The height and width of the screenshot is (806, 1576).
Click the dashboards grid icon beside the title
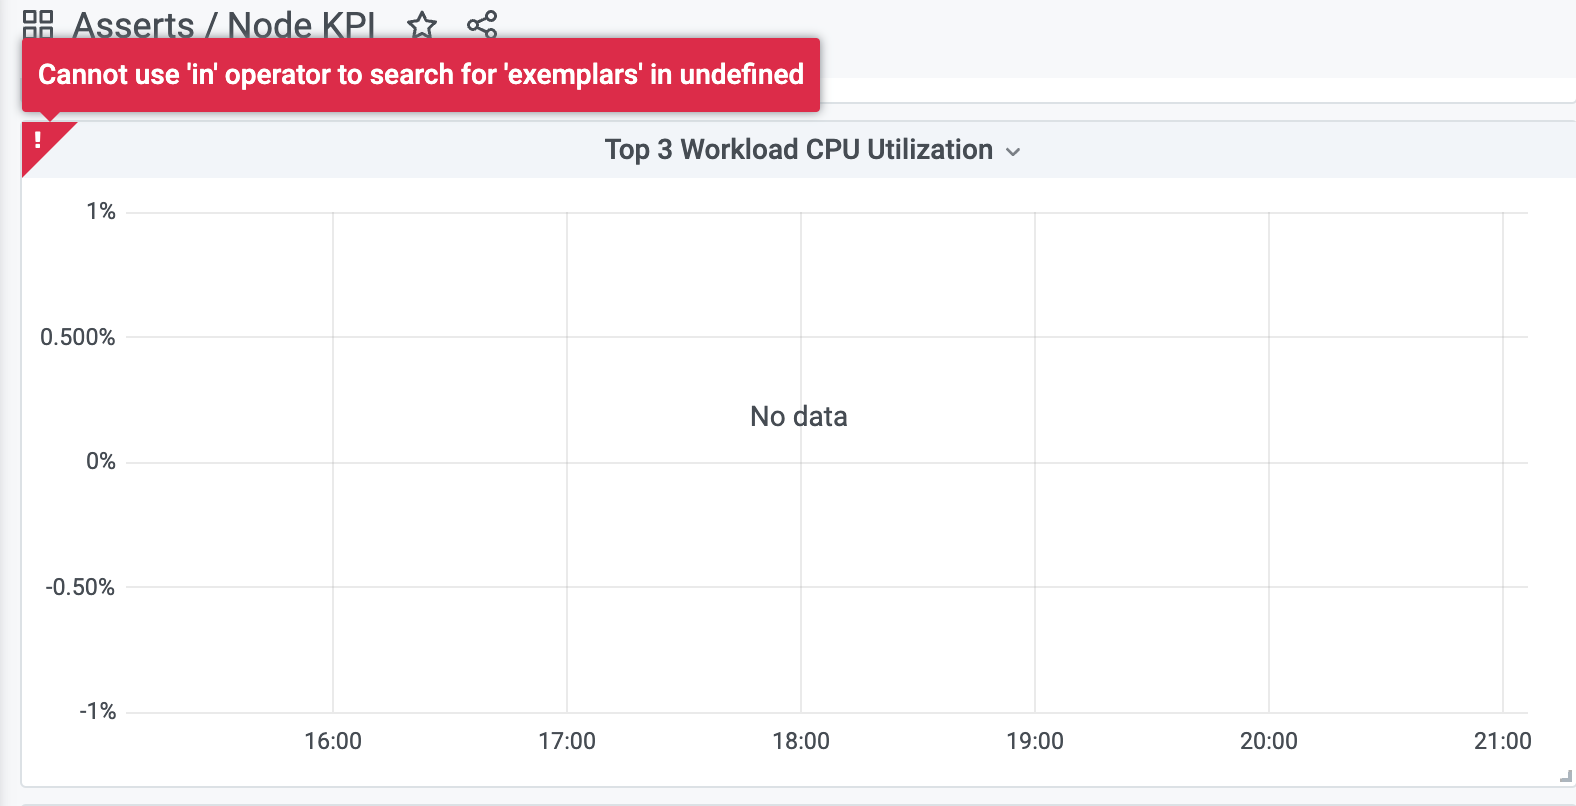tap(39, 24)
